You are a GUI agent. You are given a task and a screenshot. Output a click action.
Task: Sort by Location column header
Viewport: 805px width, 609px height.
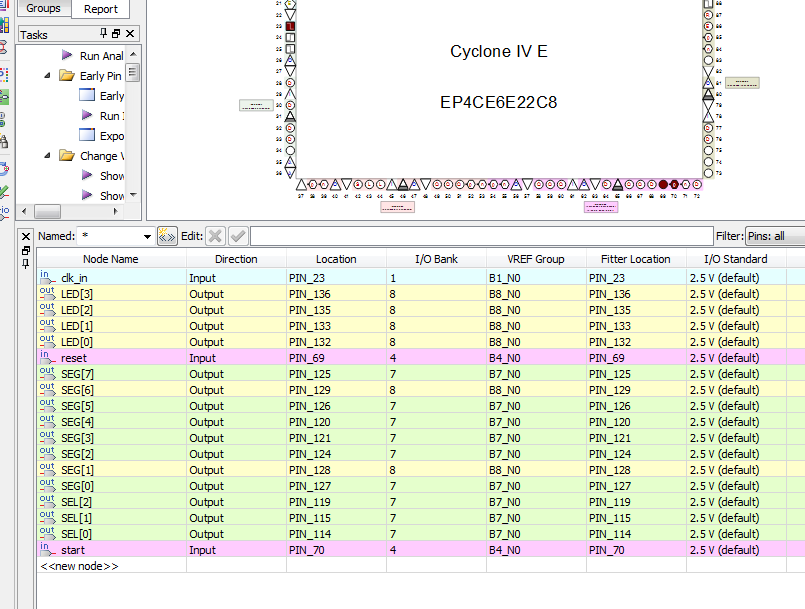[x=336, y=259]
